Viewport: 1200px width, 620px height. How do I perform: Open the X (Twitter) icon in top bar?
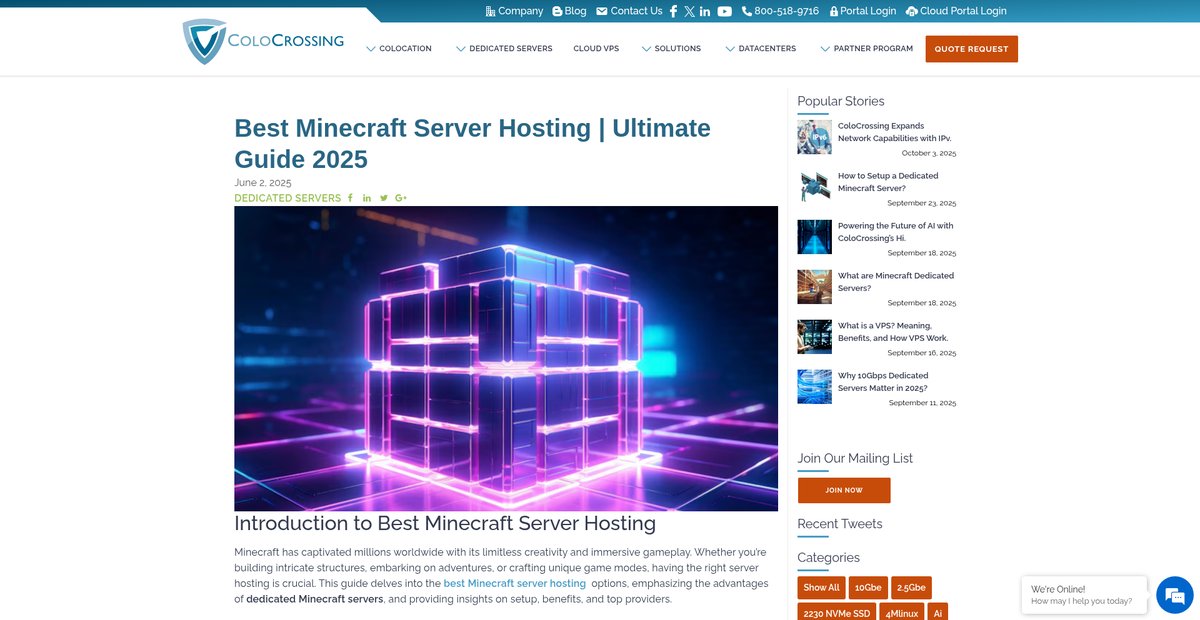(x=689, y=11)
